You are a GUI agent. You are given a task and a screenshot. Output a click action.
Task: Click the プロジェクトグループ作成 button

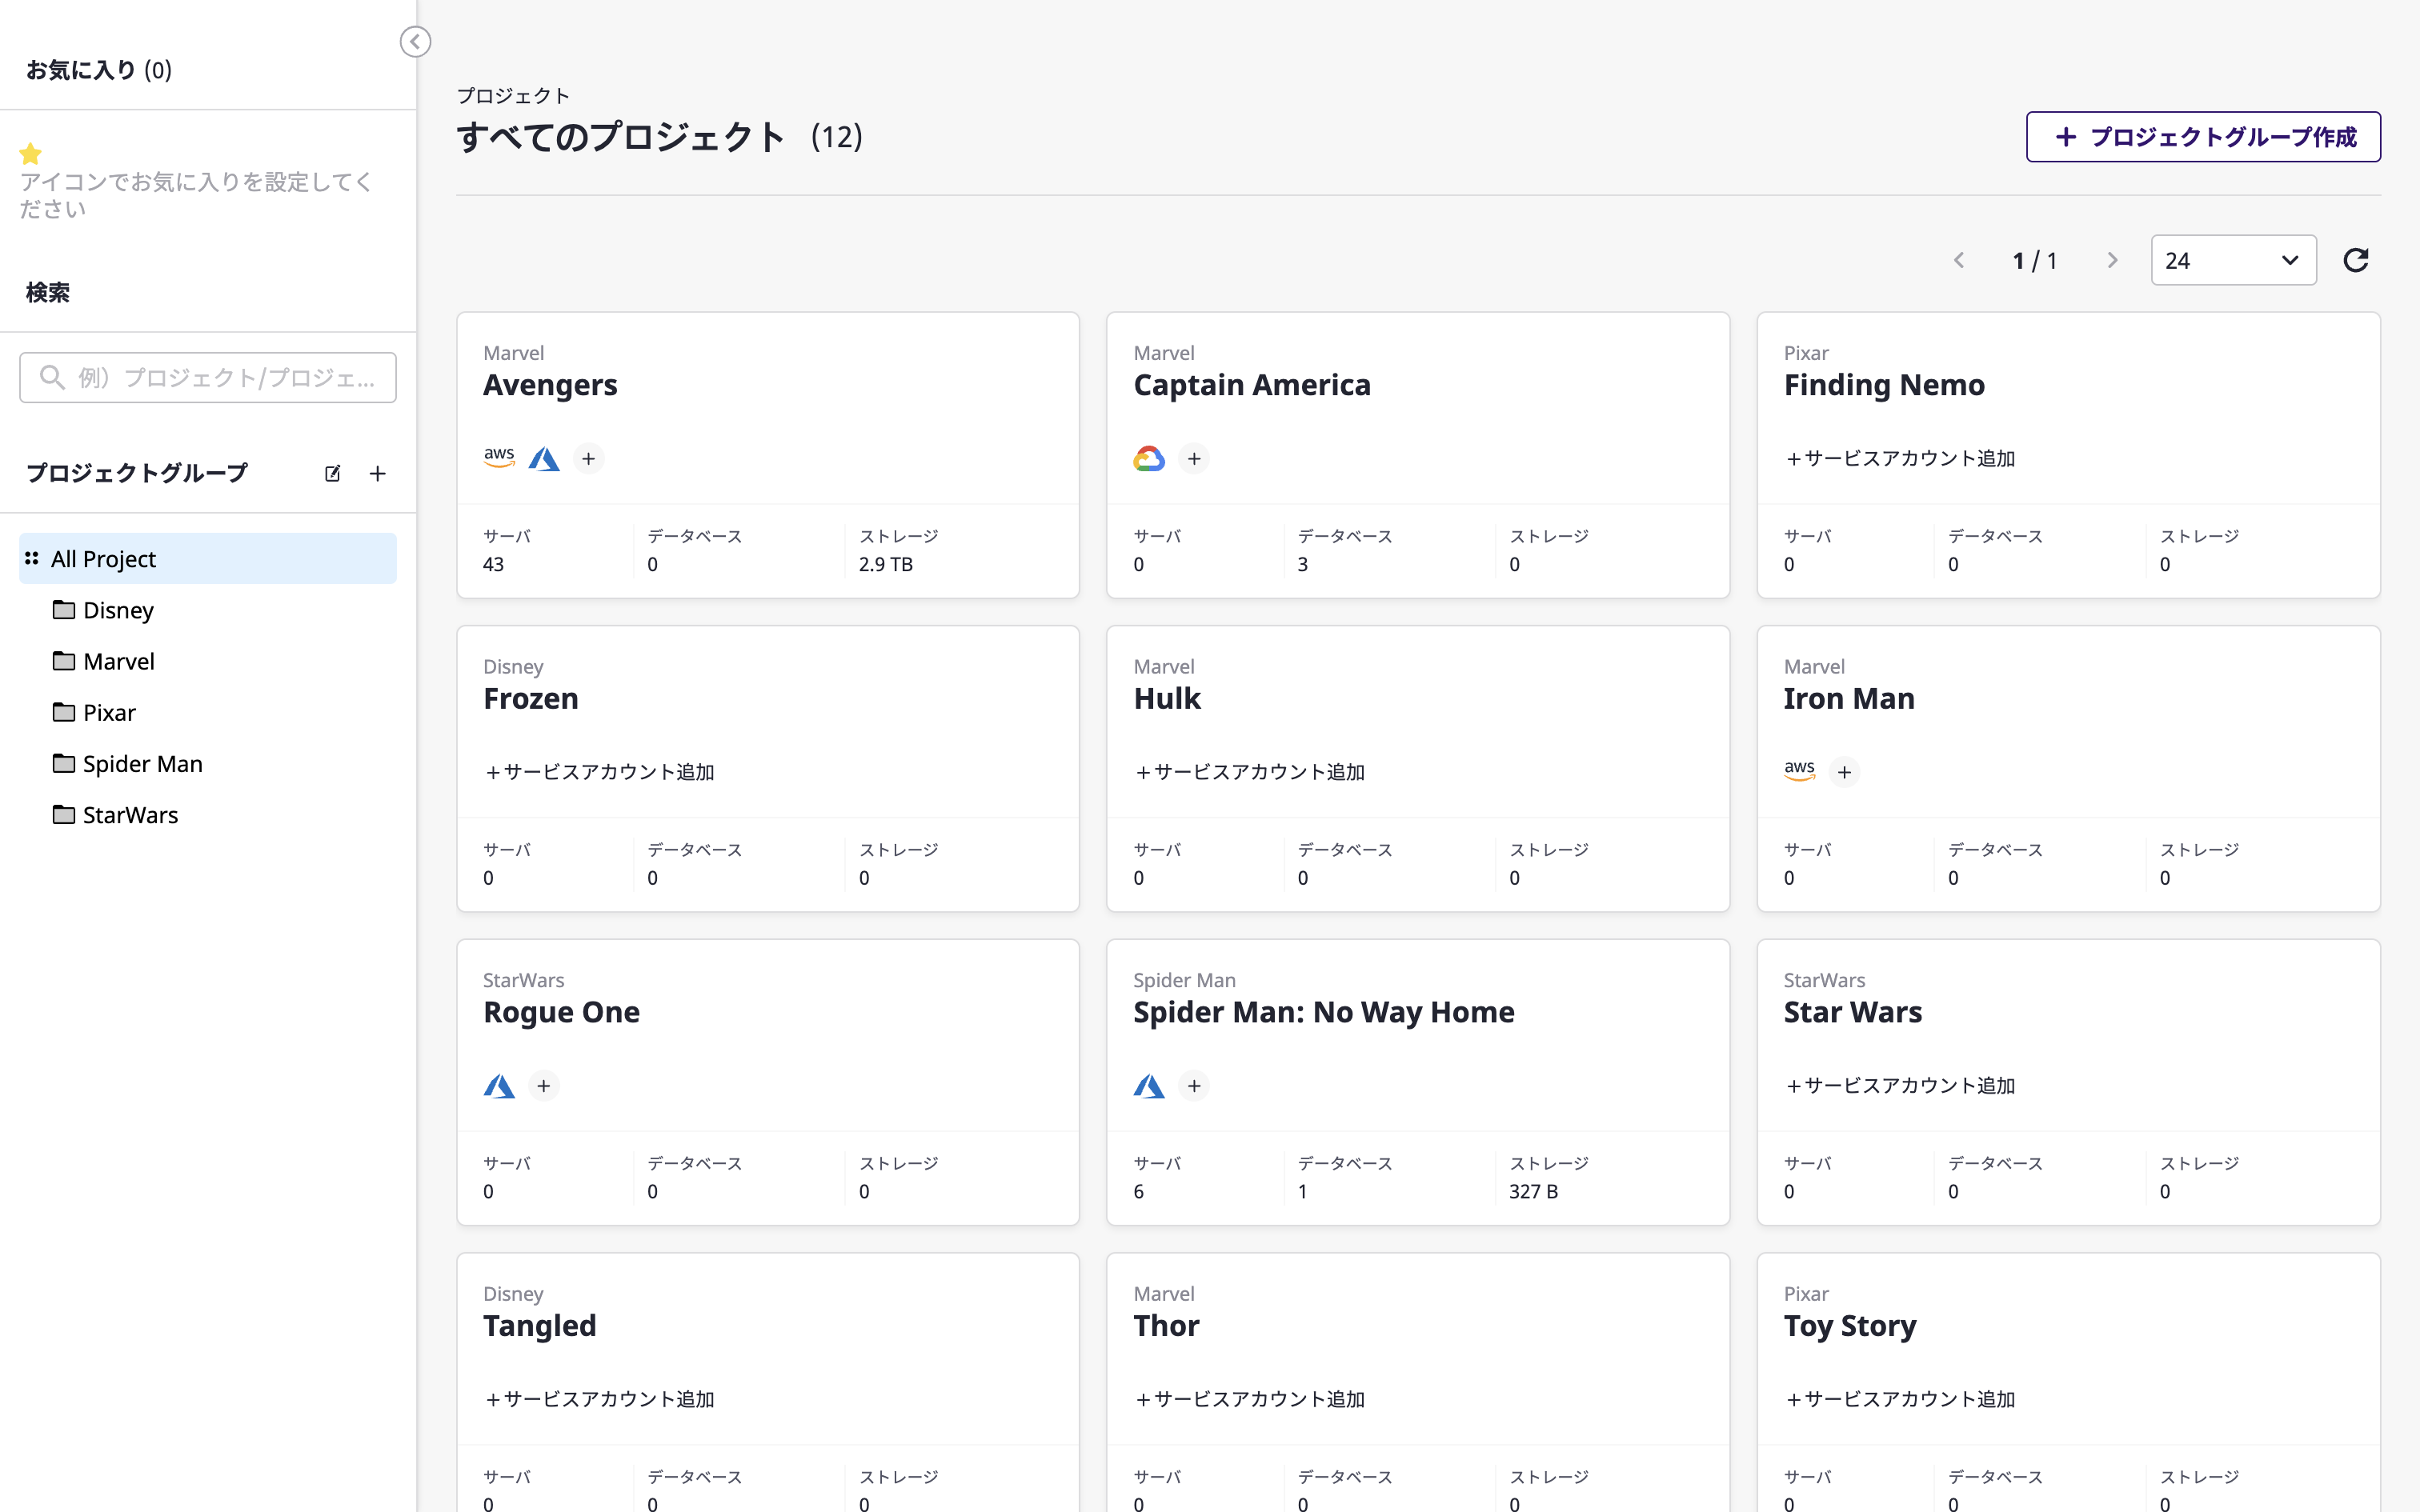[2202, 137]
